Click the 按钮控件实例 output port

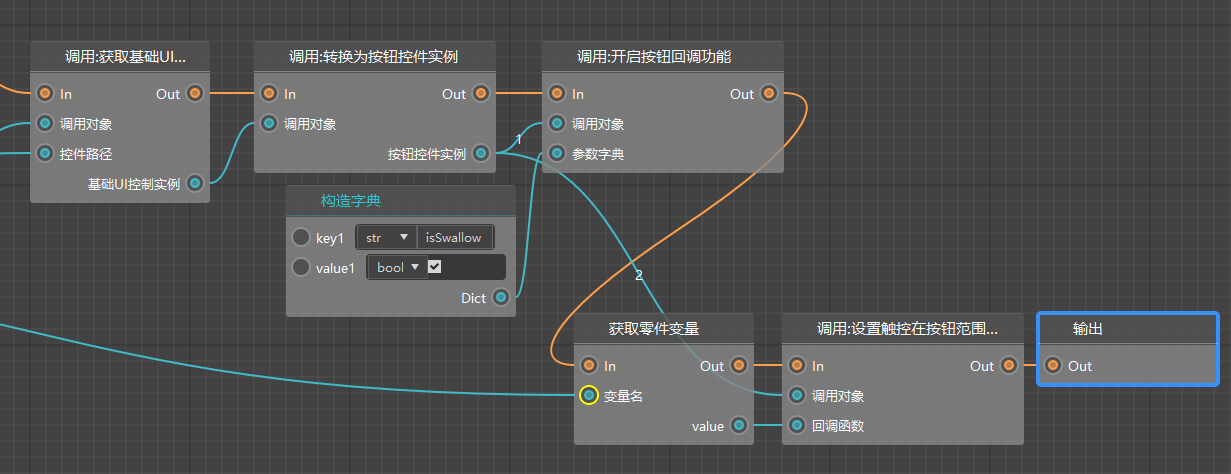pos(481,154)
